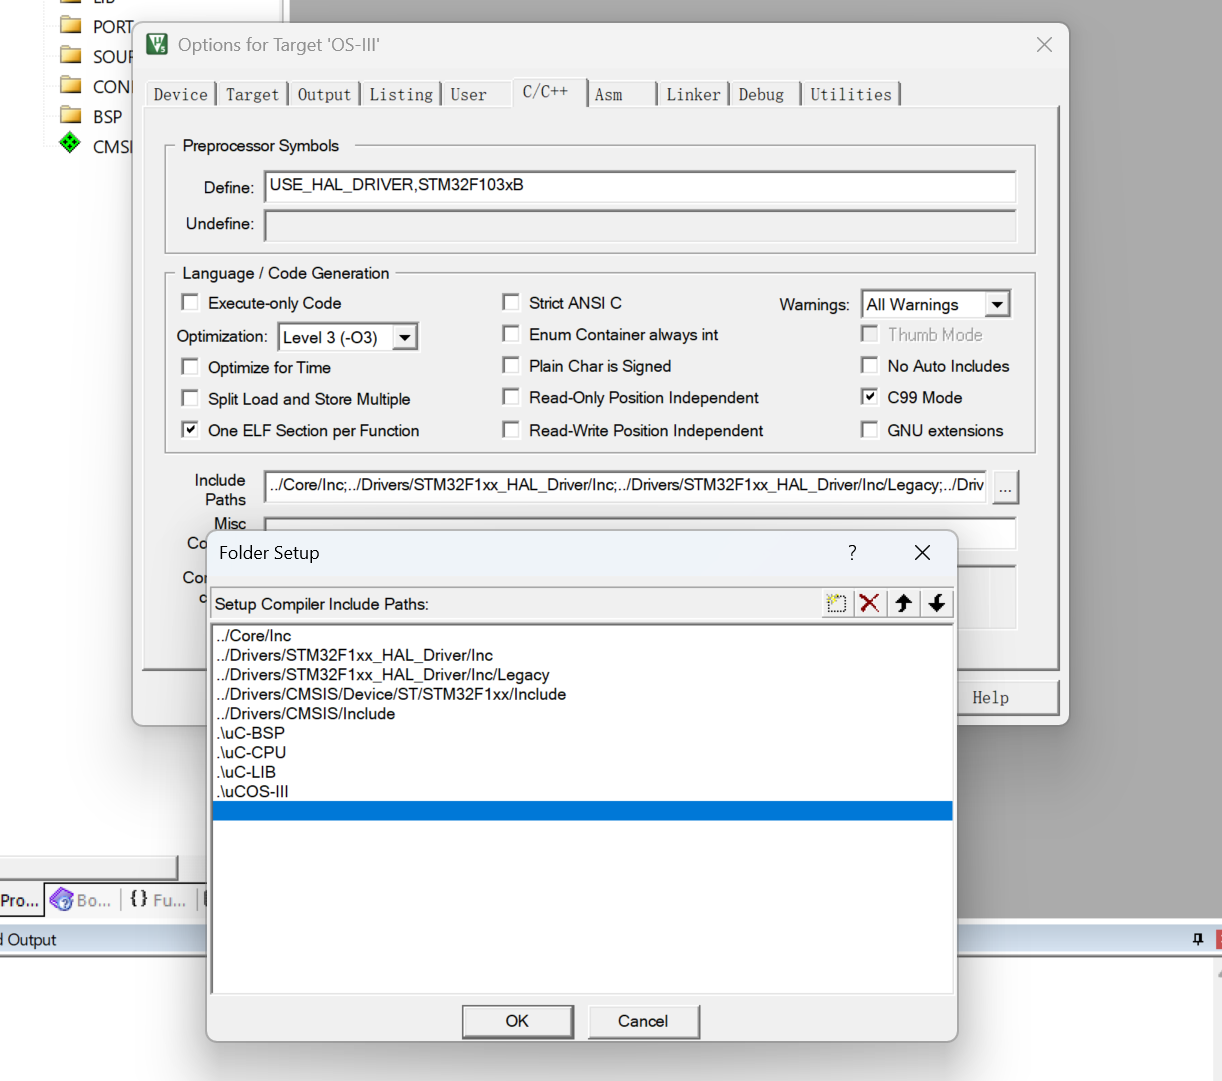The image size is (1222, 1081).
Task: Select the Inc/Legacy path entry
Action: (x=582, y=675)
